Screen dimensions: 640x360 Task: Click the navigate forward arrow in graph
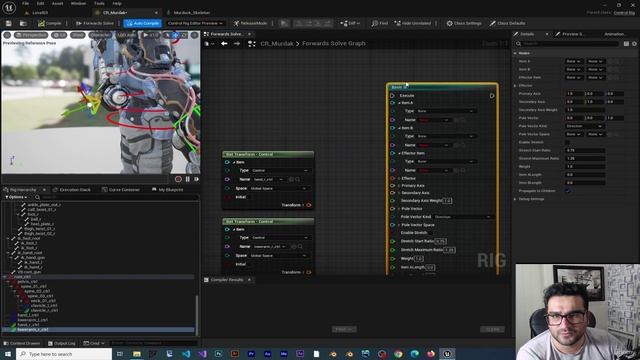click(237, 43)
